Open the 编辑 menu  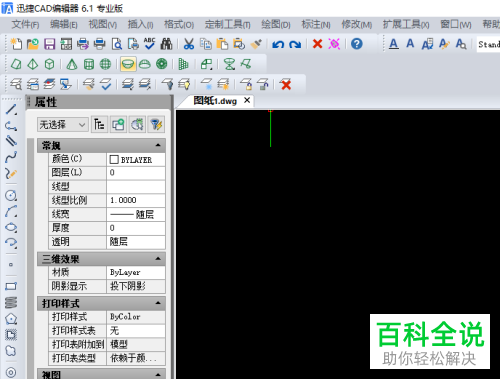[x=63, y=24]
